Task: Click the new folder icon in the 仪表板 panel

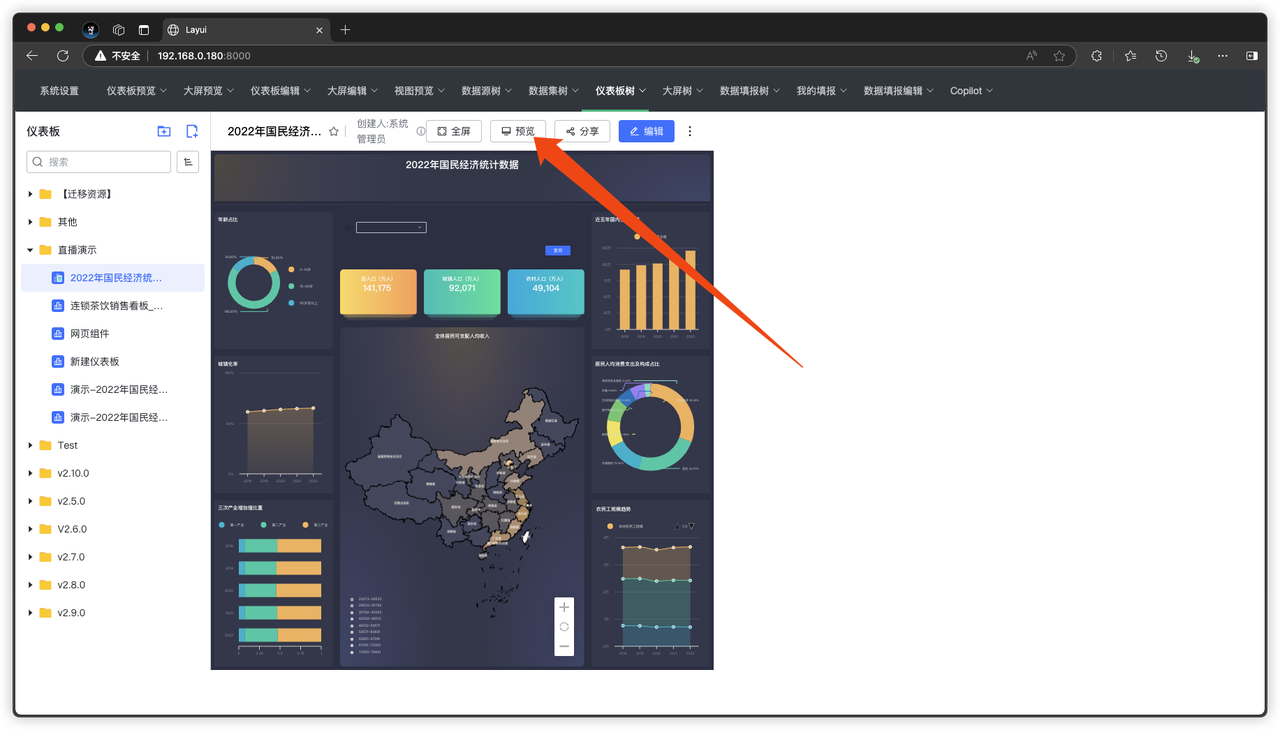Action: coord(164,131)
